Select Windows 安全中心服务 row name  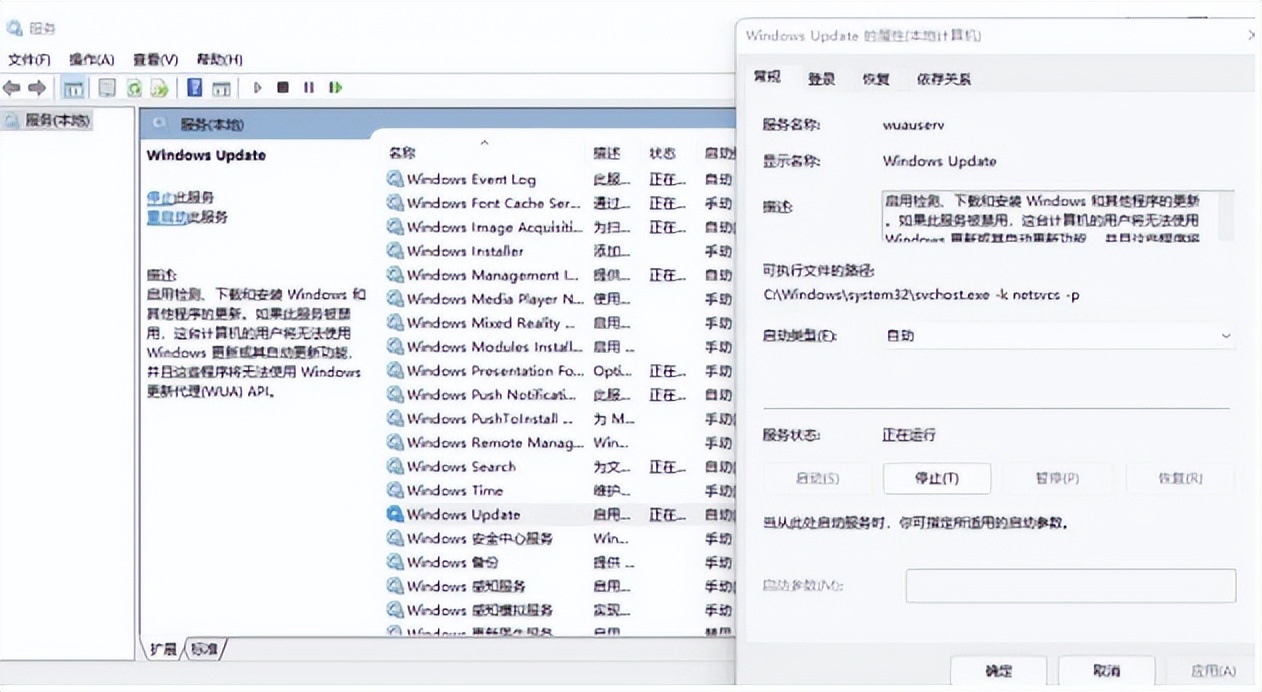[480, 539]
